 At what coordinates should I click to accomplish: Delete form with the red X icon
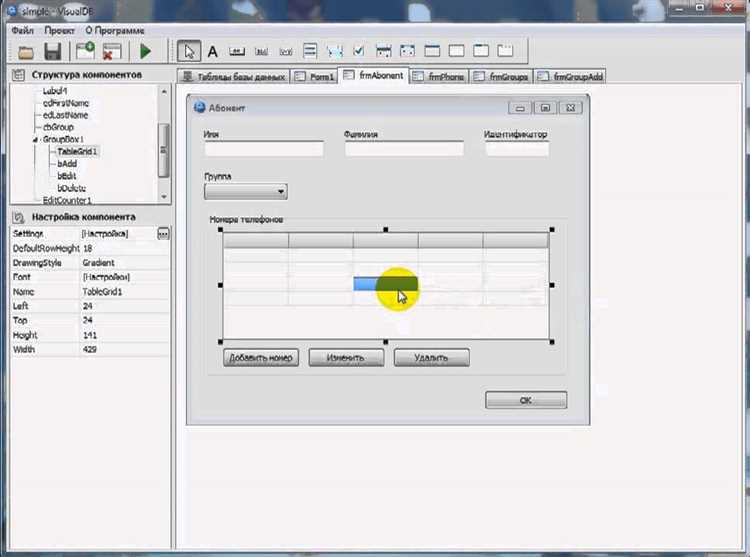click(x=112, y=52)
